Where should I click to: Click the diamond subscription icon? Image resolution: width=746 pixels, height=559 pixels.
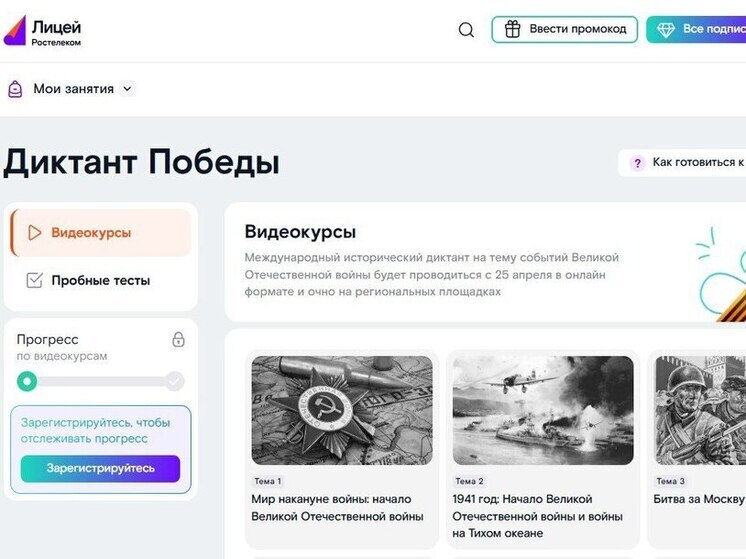666,30
